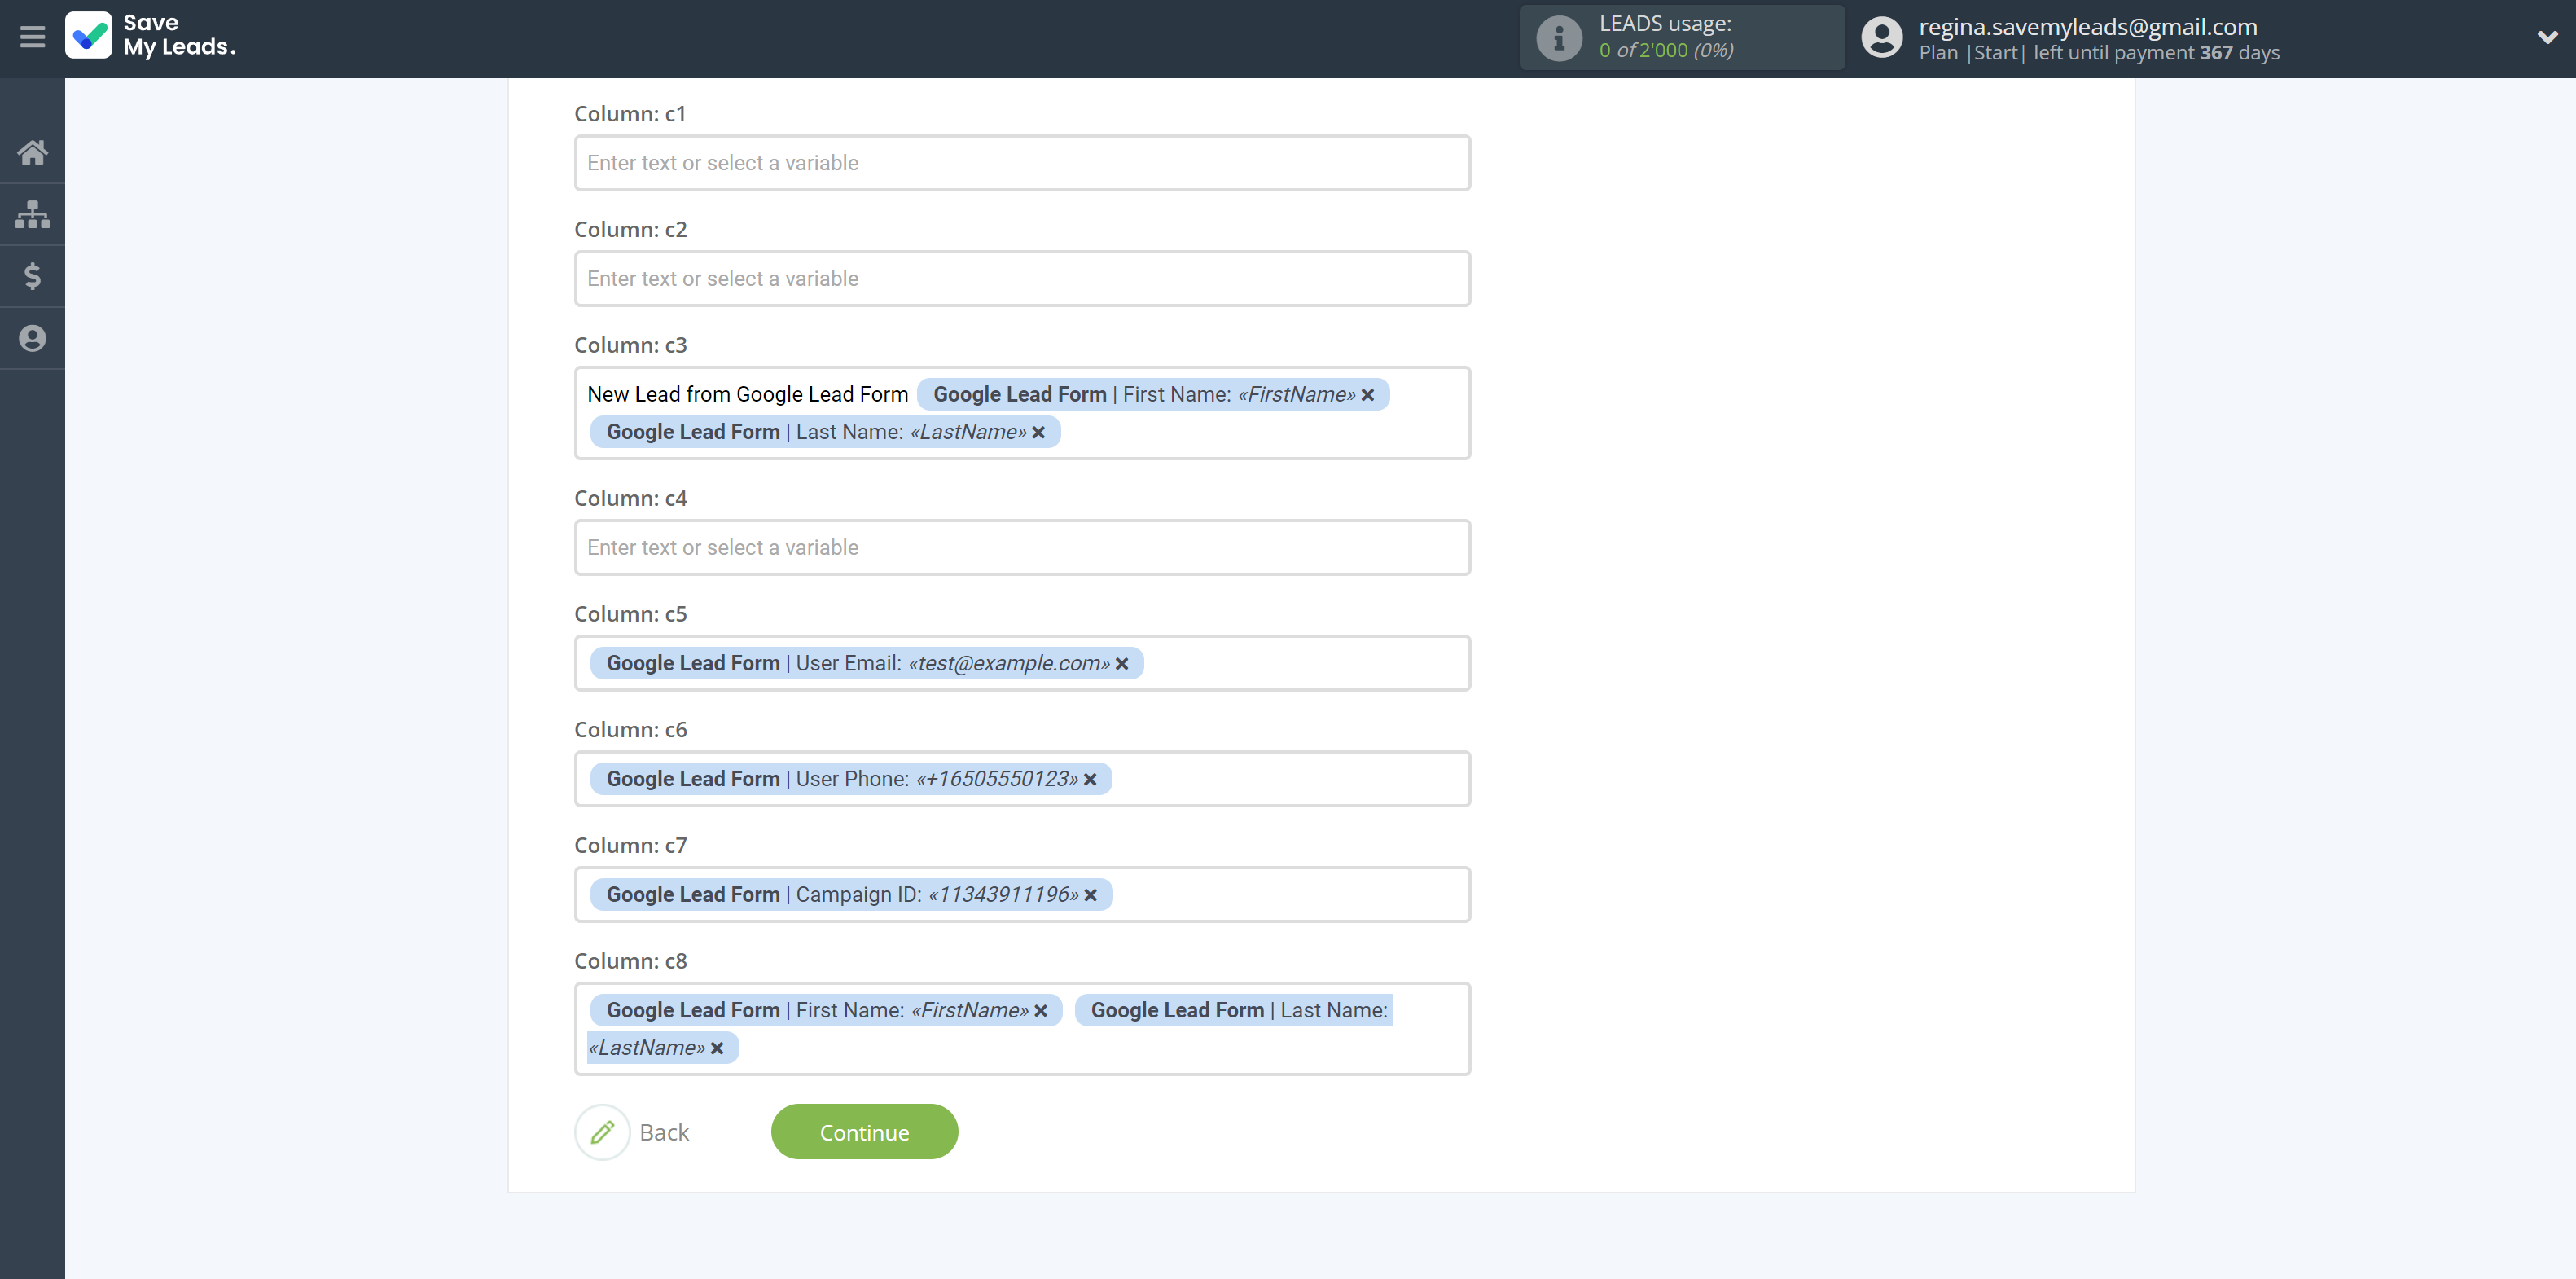The height and width of the screenshot is (1279, 2576).
Task: Click the Column c2 input field
Action: tap(1022, 279)
